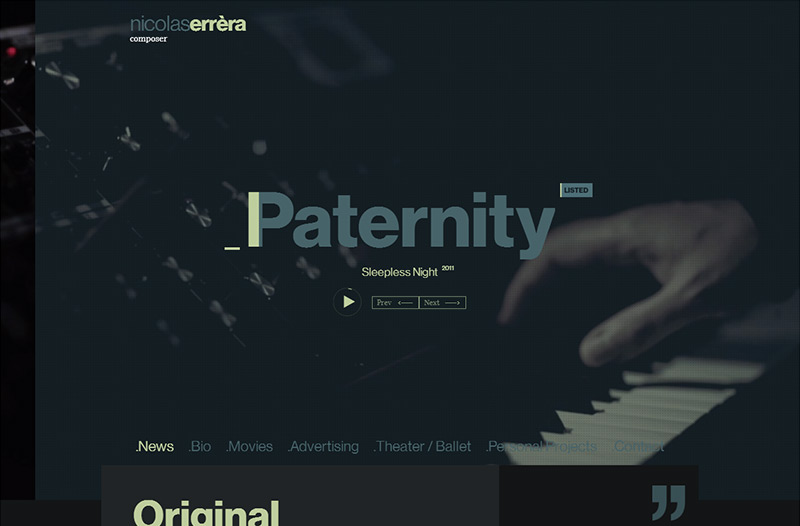Go to the previous track with Prev
The width and height of the screenshot is (800, 526).
tap(395, 303)
